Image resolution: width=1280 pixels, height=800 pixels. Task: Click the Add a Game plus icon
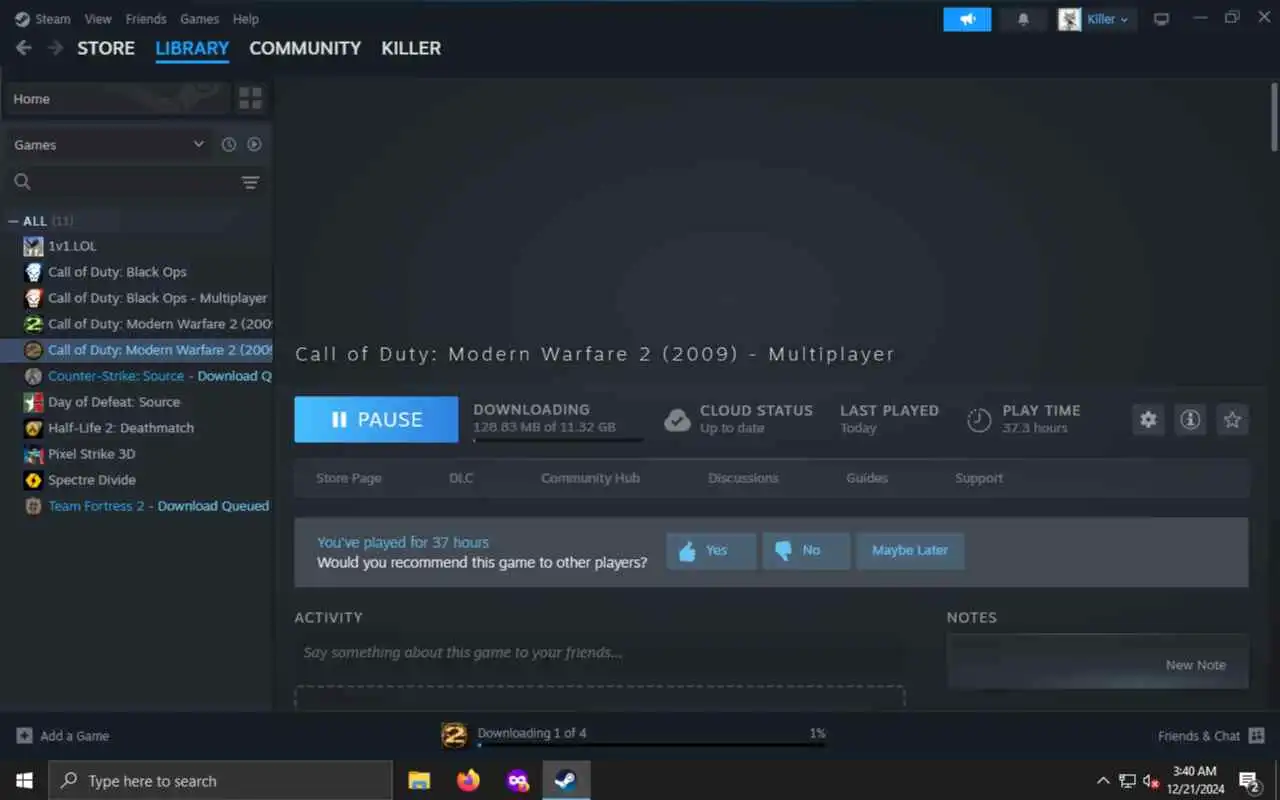click(24, 736)
